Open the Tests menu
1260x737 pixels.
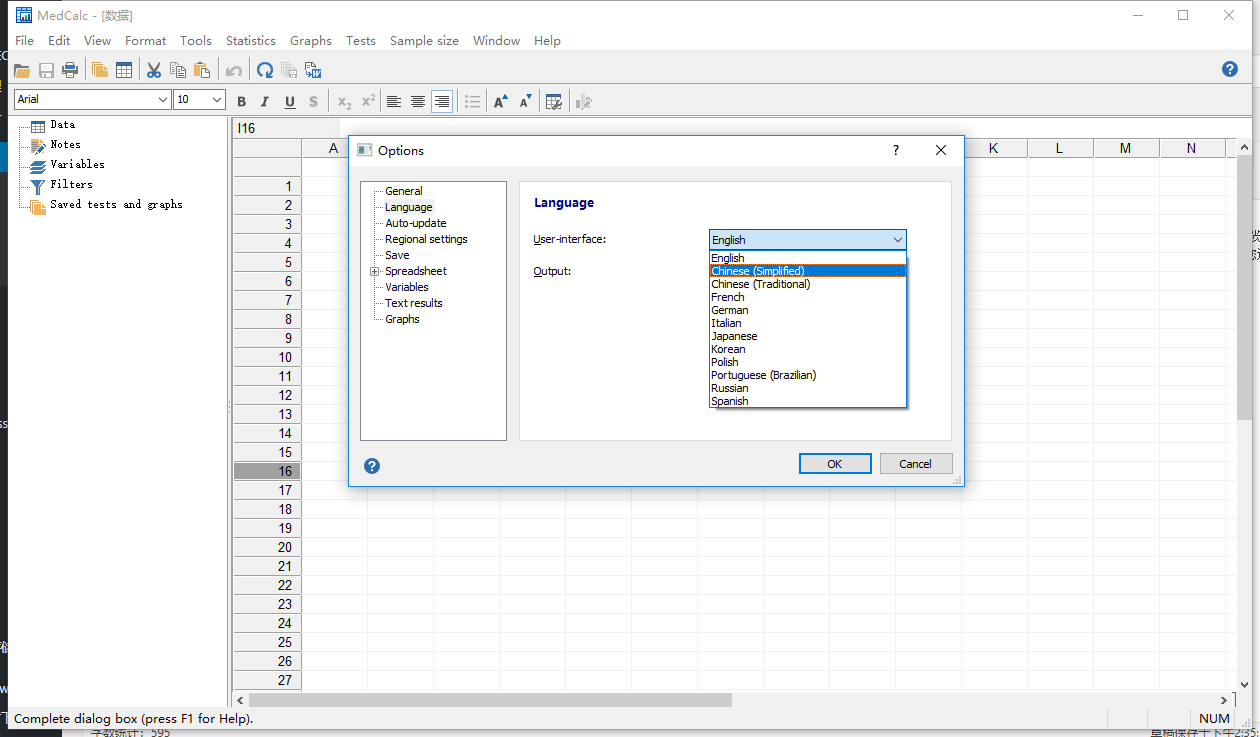click(361, 41)
